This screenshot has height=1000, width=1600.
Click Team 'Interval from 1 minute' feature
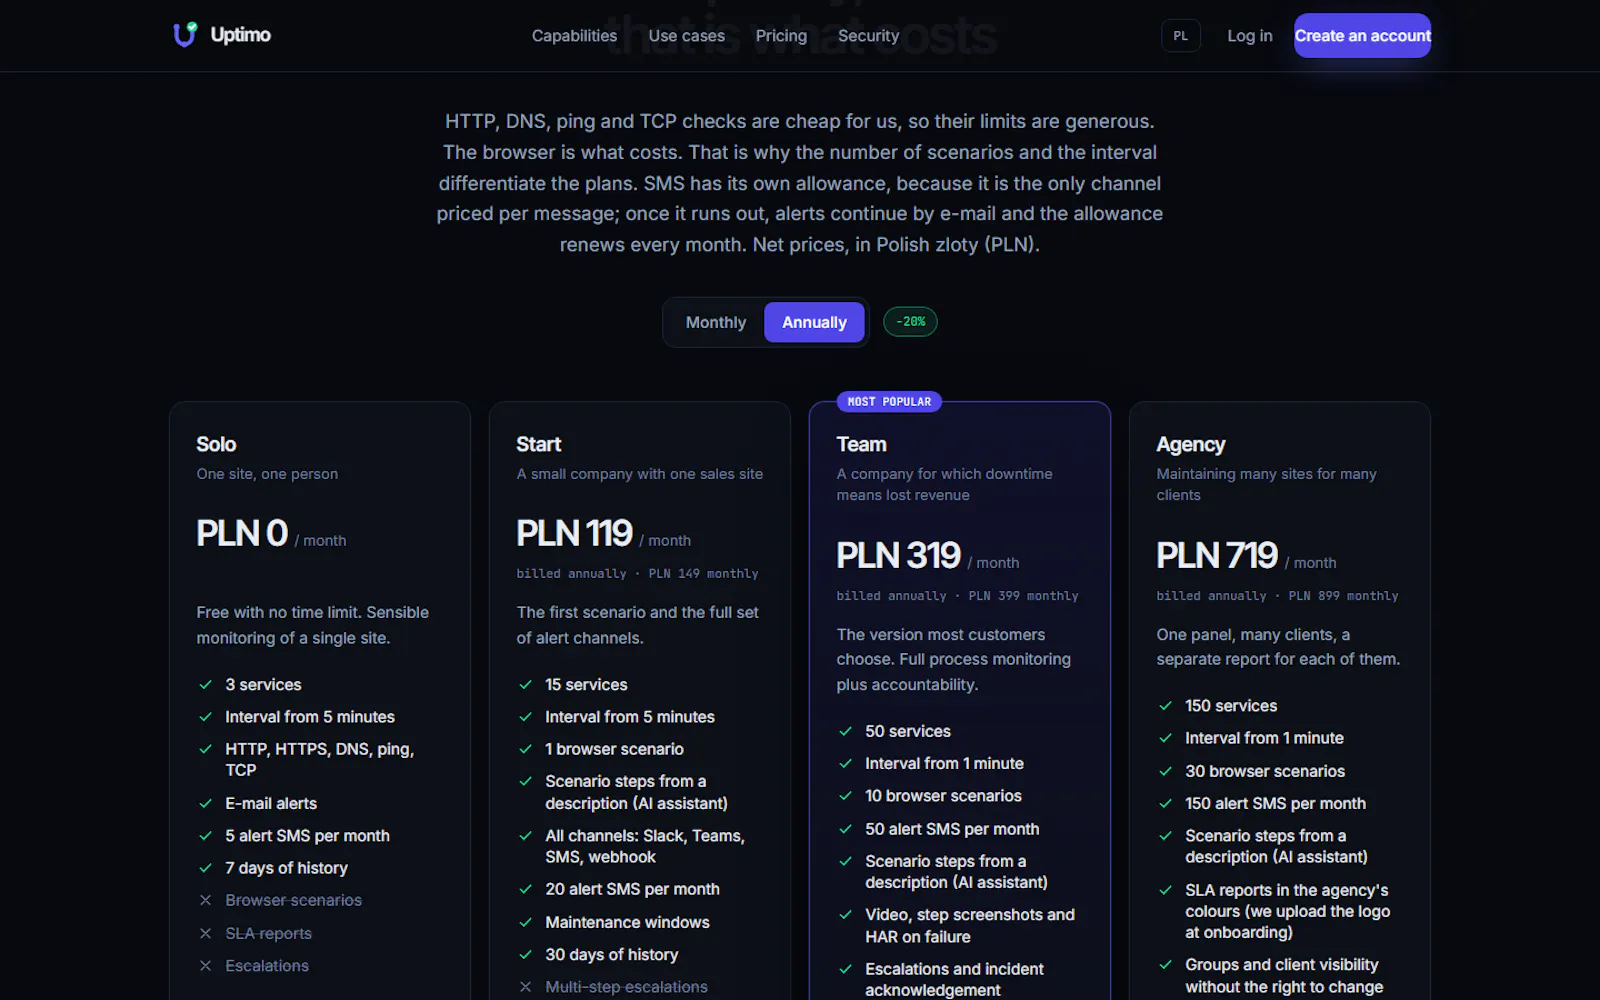click(944, 764)
